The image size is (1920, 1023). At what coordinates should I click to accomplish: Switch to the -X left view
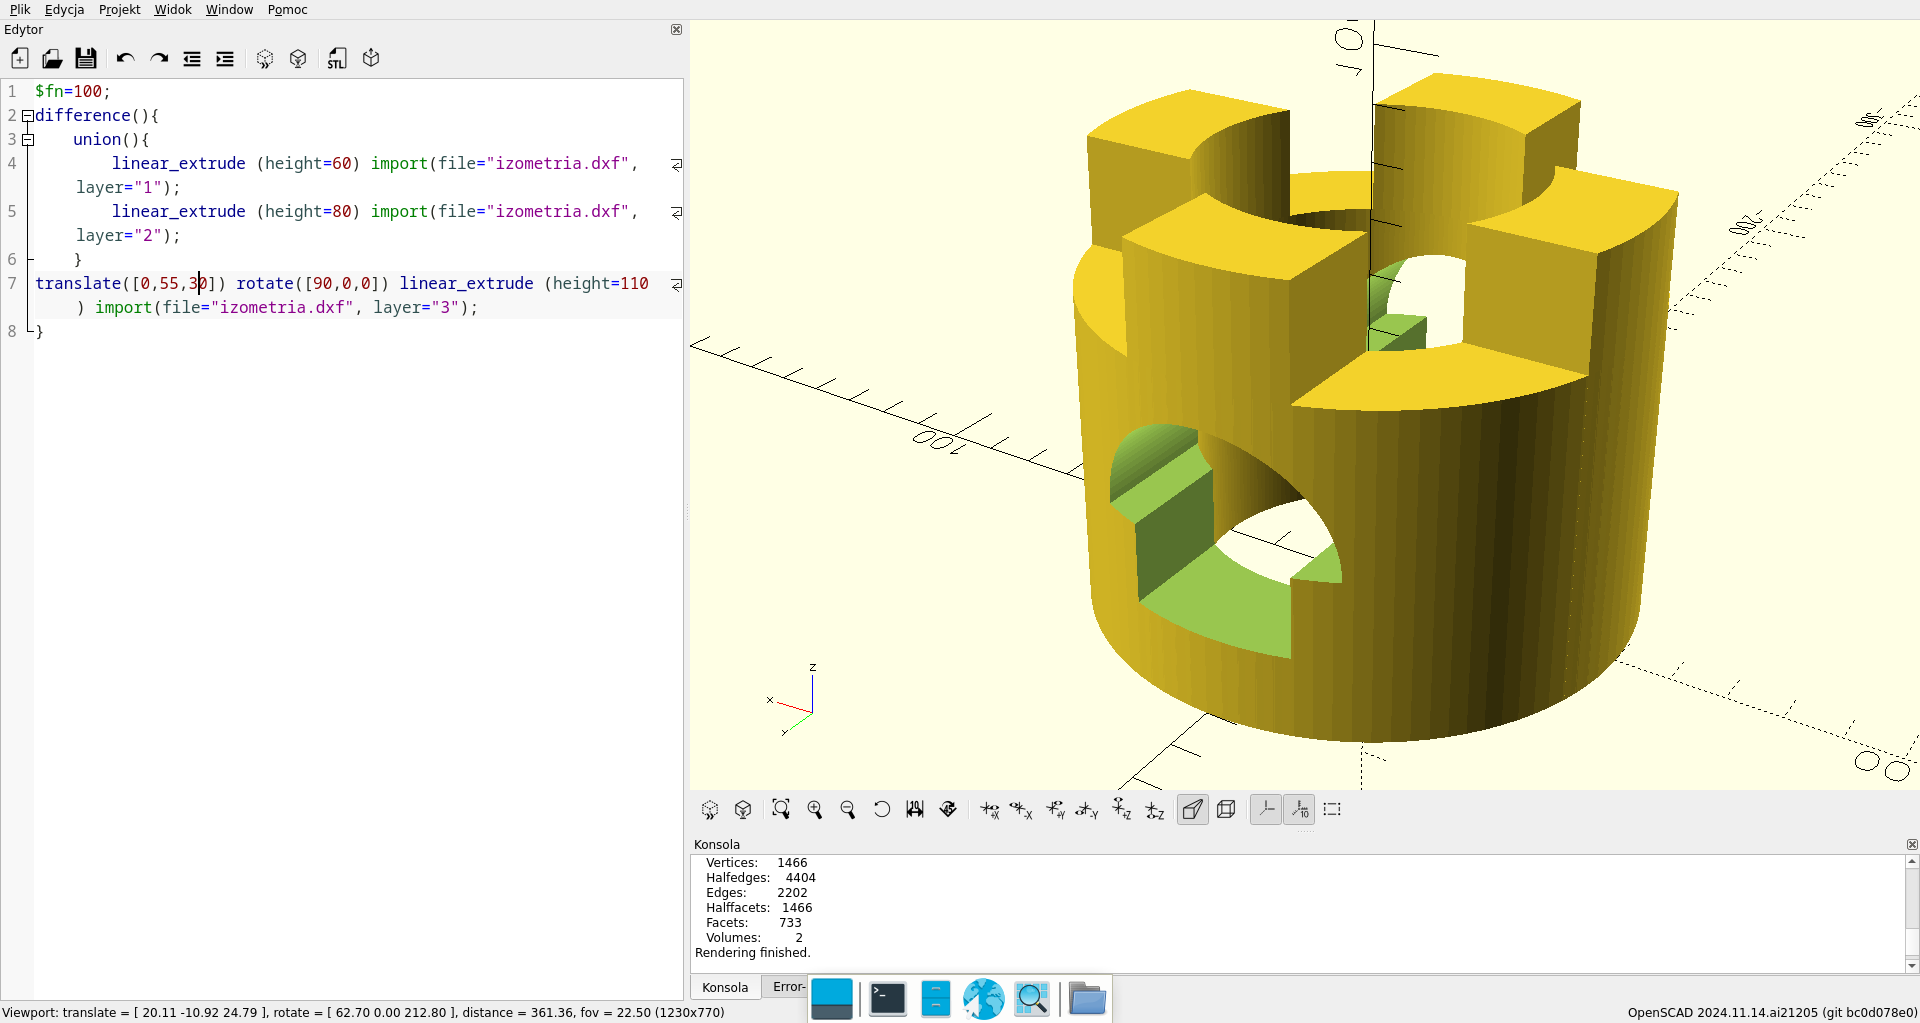pyautogui.click(x=1022, y=810)
